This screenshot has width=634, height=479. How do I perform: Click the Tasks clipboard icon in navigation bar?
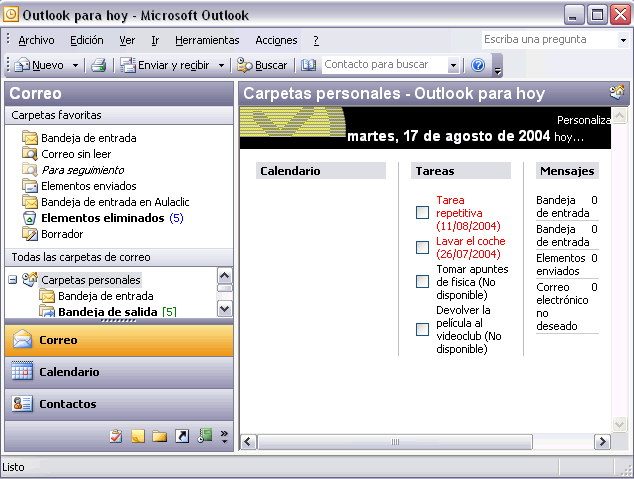(116, 436)
